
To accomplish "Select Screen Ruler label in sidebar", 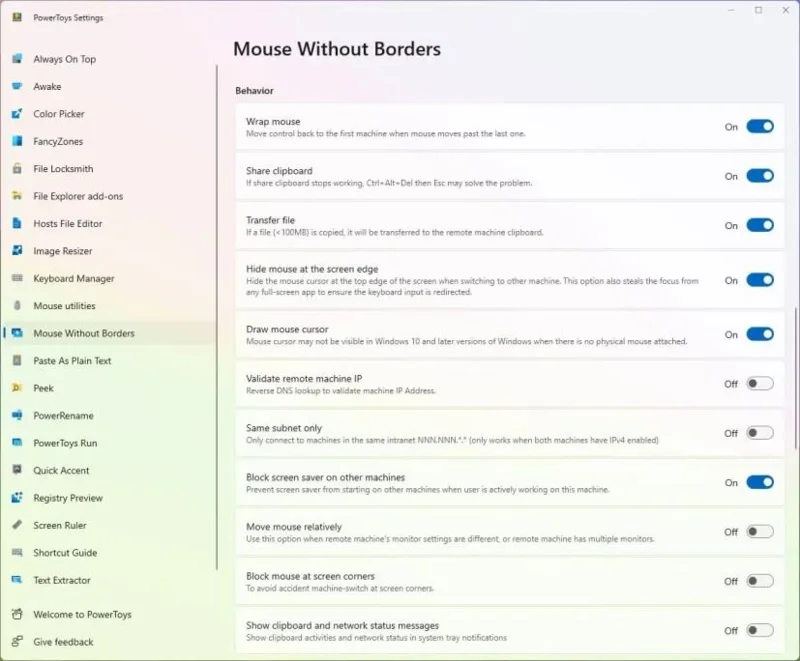I will (x=60, y=525).
